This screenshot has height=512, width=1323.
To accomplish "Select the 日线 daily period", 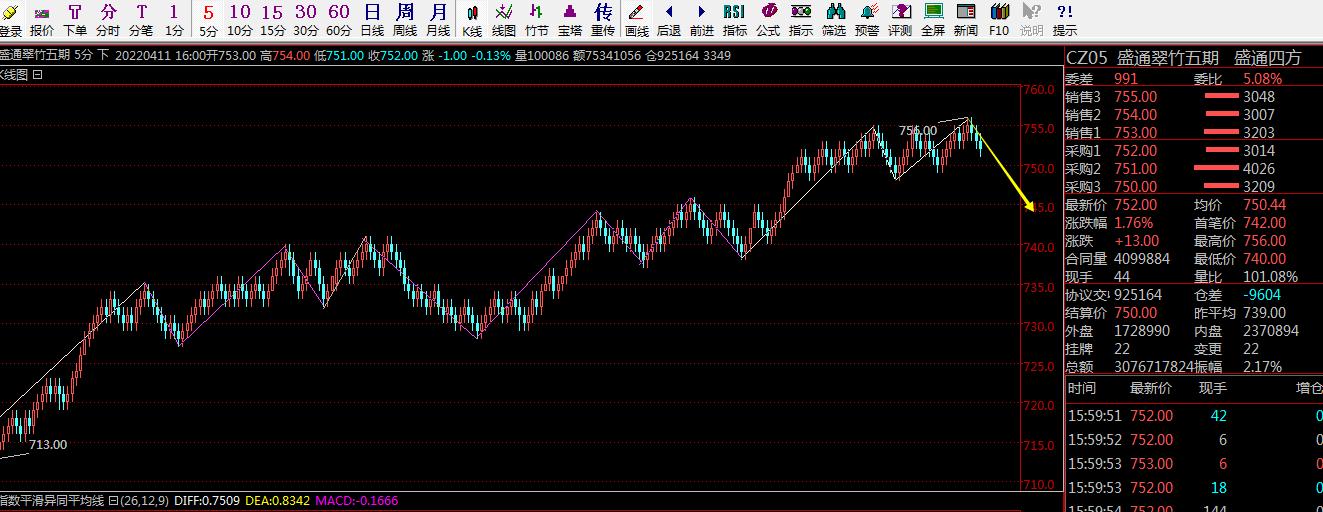I will tap(372, 18).
